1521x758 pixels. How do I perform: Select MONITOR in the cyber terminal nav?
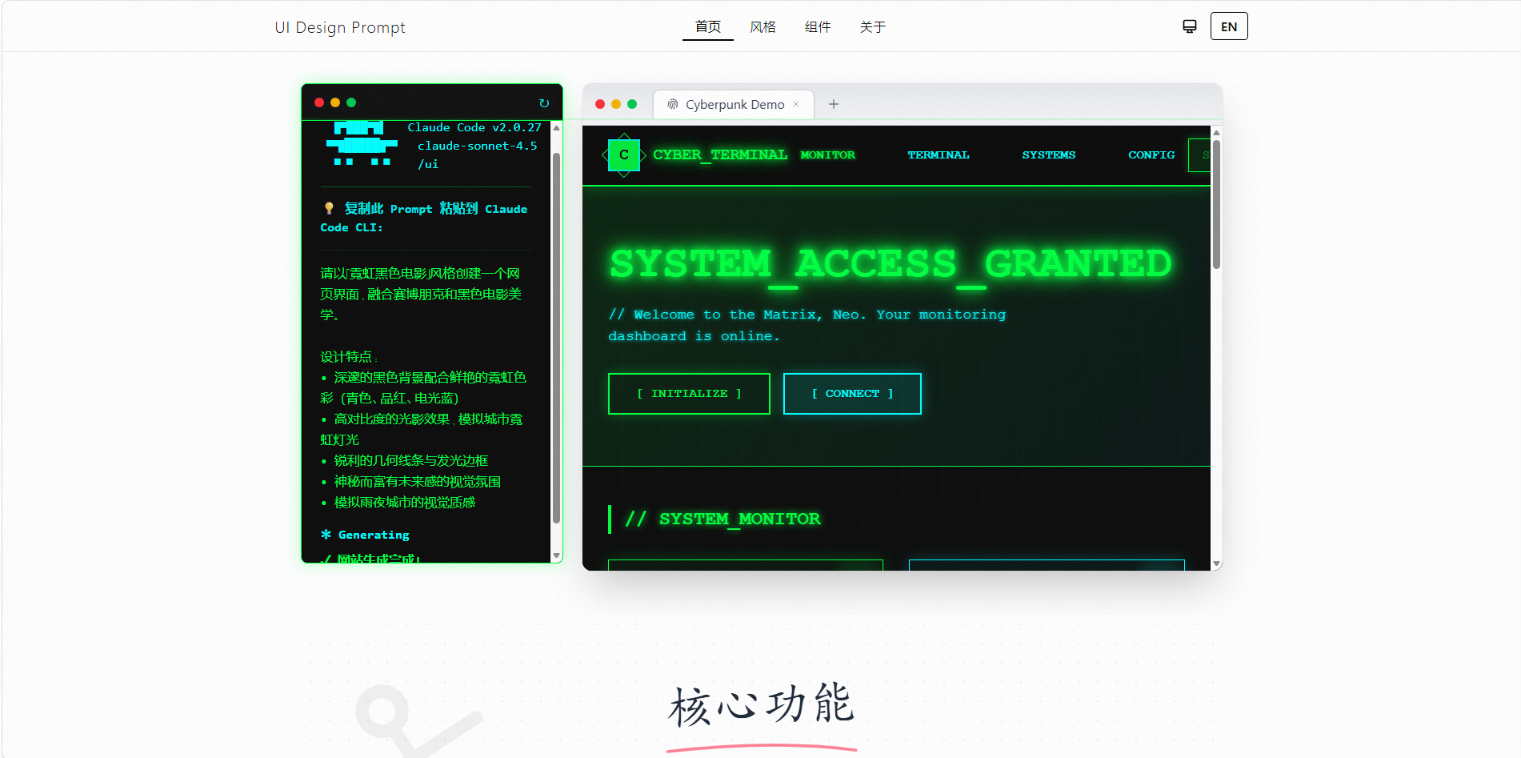point(828,155)
